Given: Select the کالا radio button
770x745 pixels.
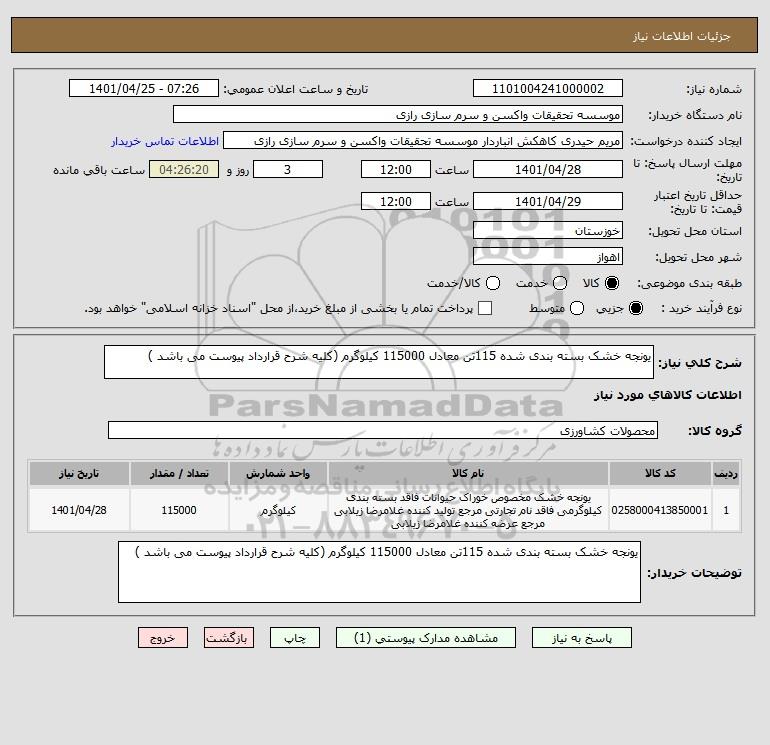Looking at the screenshot, I should pyautogui.click(x=612, y=283).
